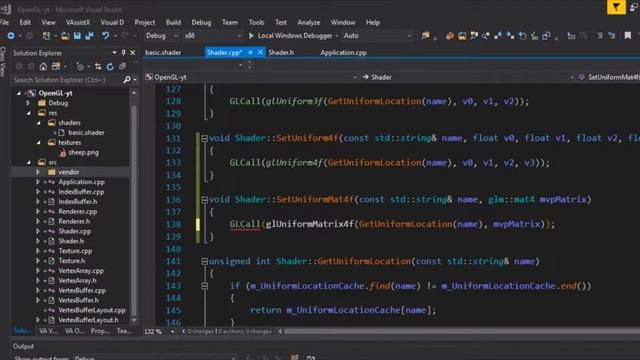This screenshot has height=360, width=640.
Task: Close the Shader.cpp tab
Action: tap(260, 53)
